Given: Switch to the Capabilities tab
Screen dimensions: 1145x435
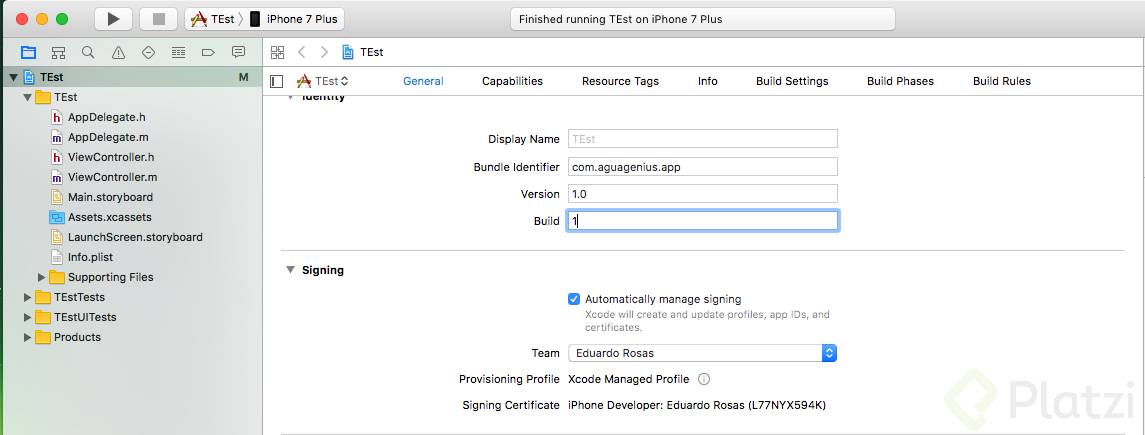Looking at the screenshot, I should pyautogui.click(x=513, y=81).
